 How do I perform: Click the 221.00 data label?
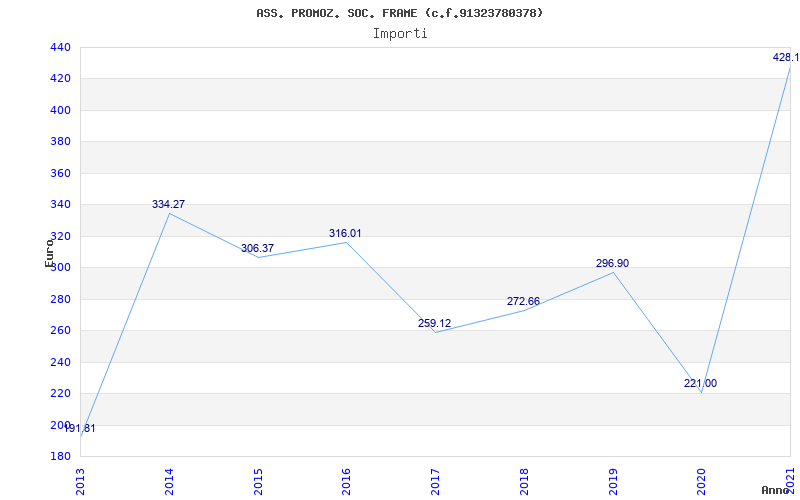click(701, 383)
